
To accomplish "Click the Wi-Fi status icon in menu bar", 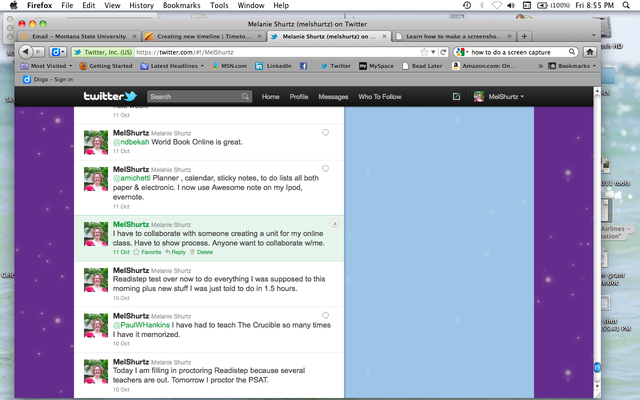I will tap(497, 5).
